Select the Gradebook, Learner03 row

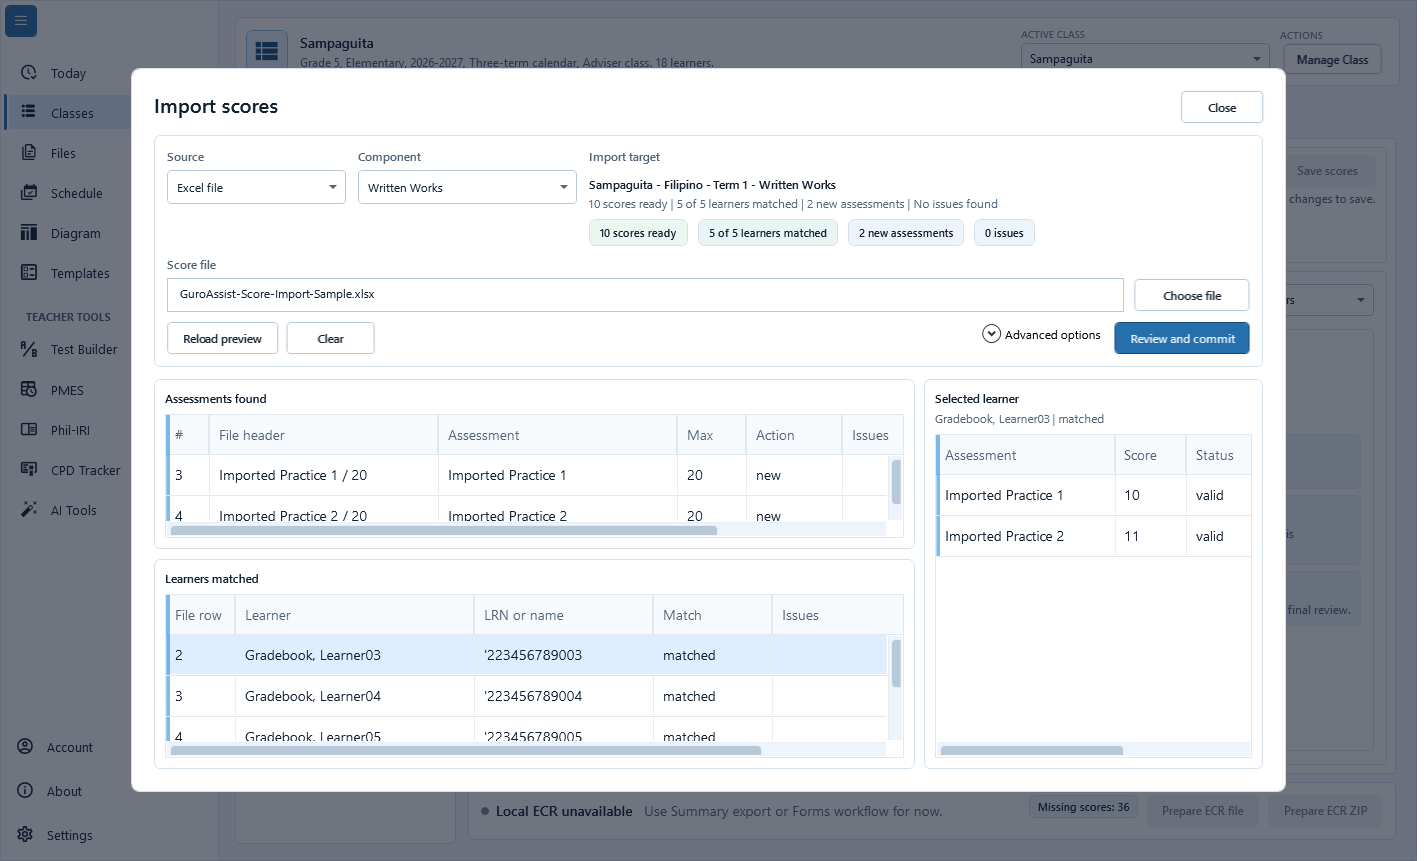(x=527, y=655)
